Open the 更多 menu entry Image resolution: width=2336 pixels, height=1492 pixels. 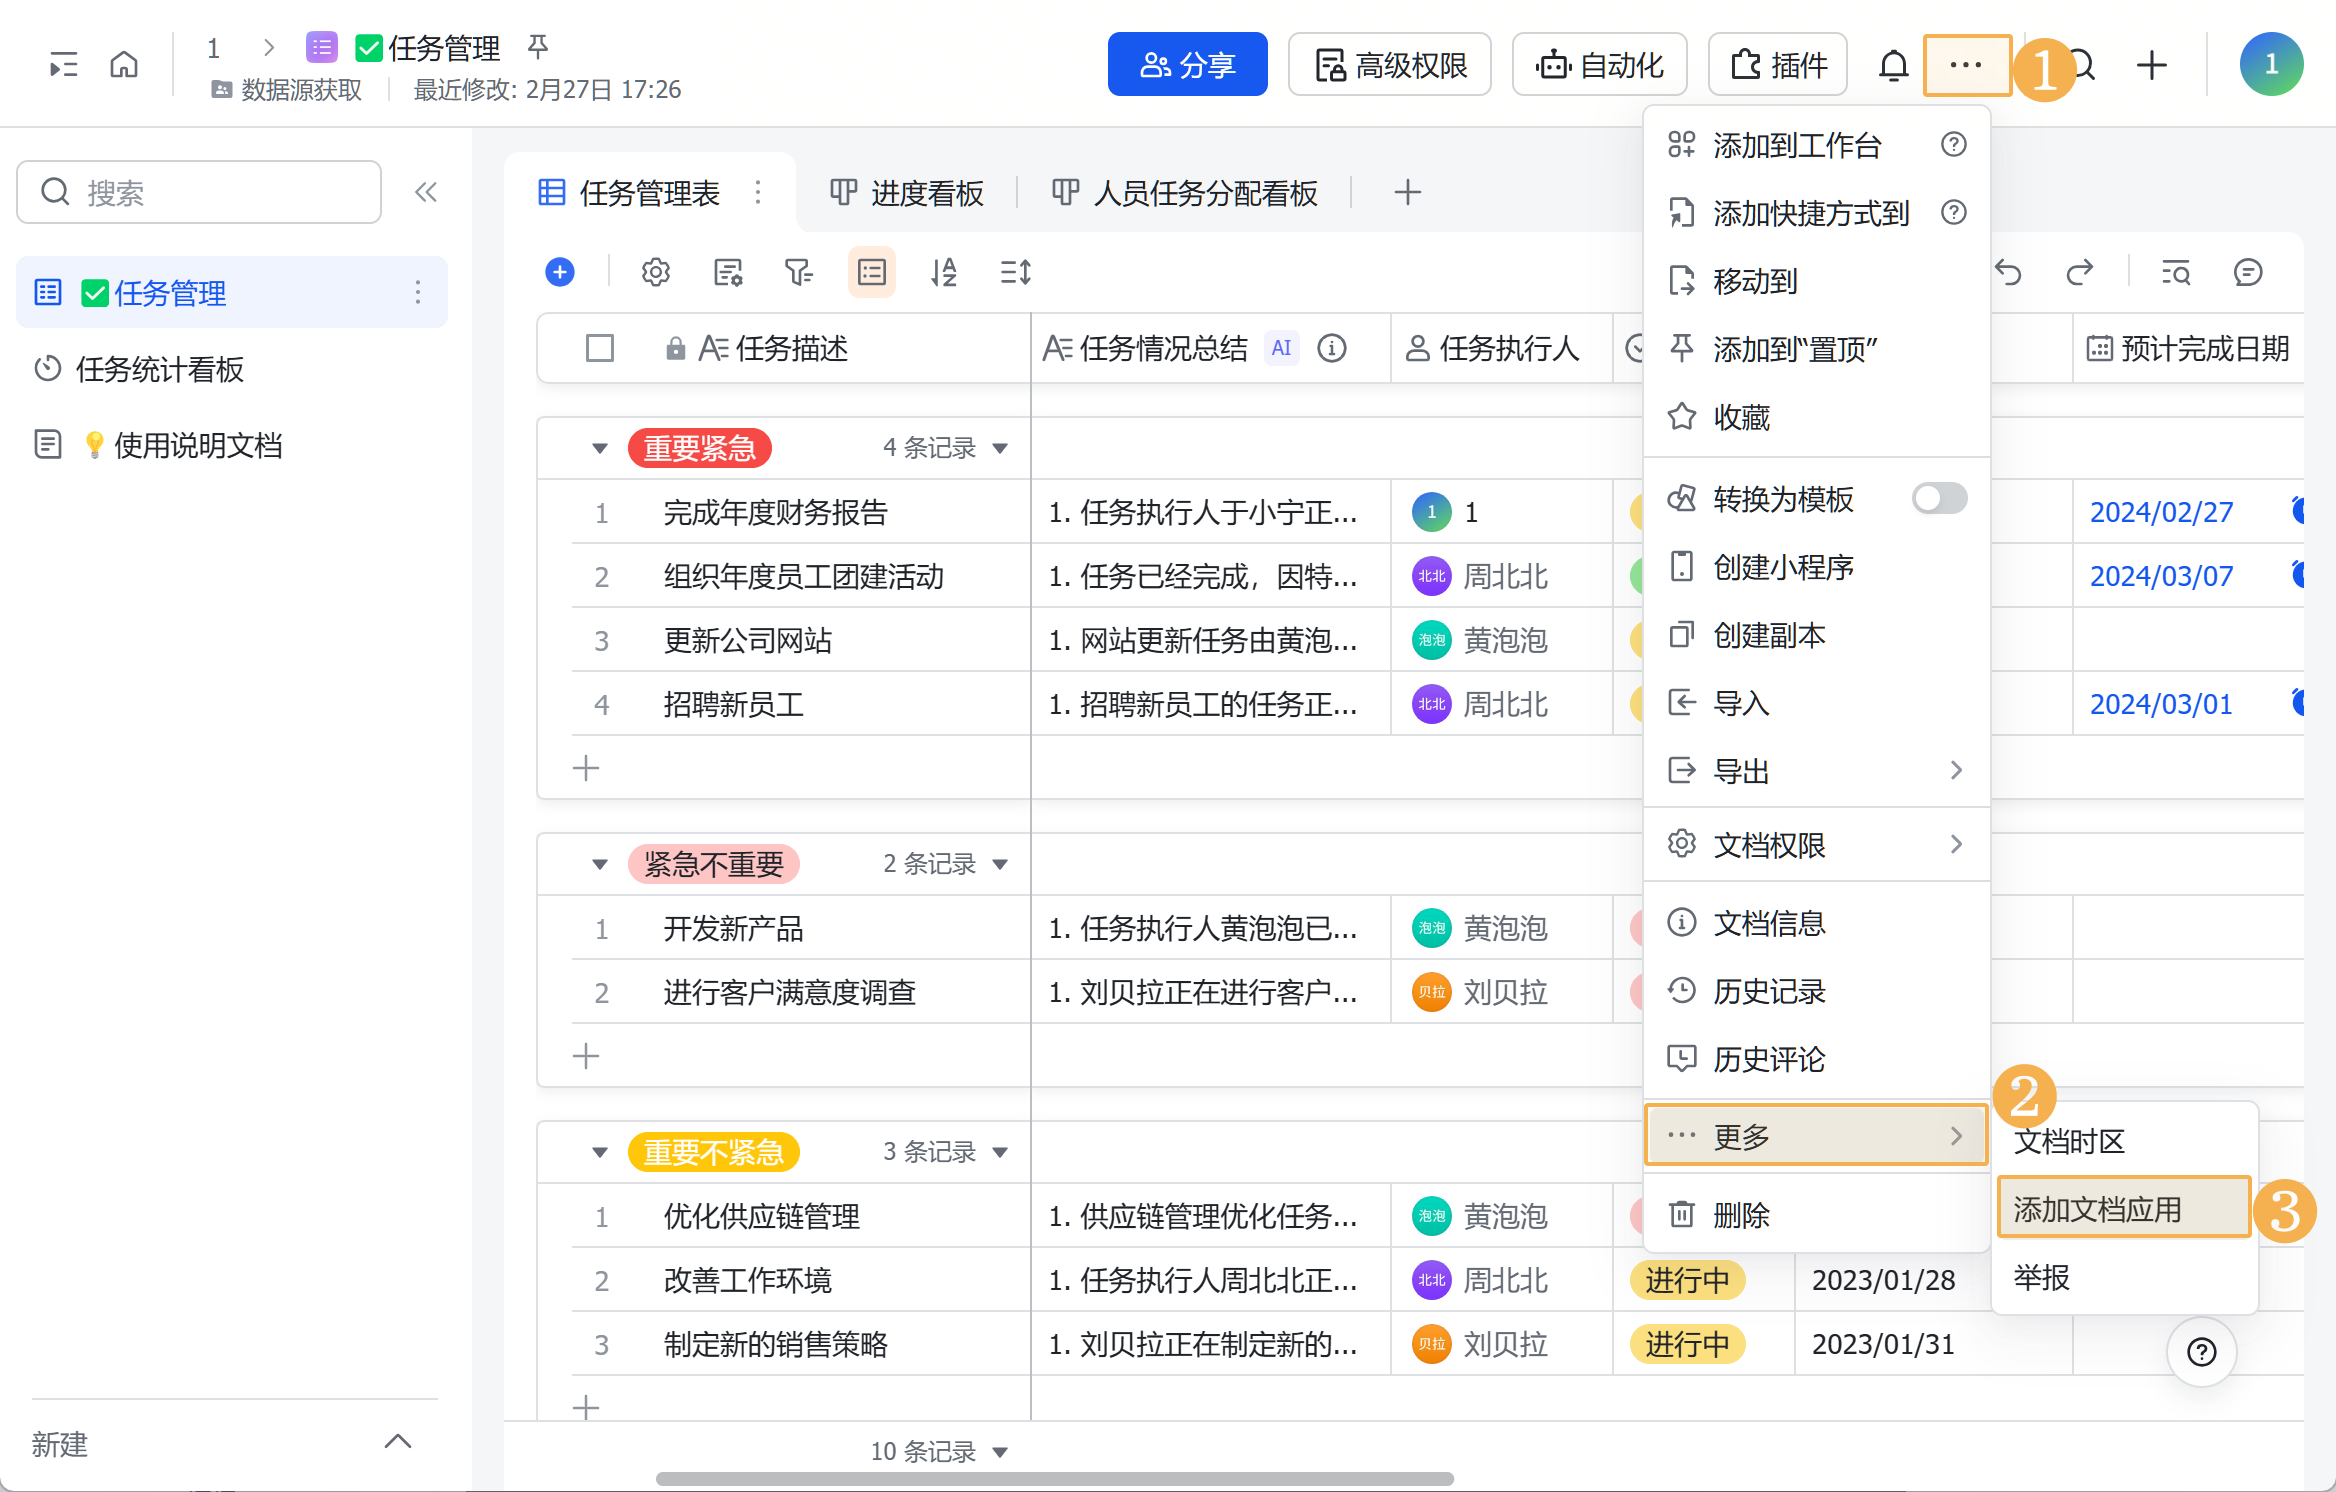coord(1816,1135)
